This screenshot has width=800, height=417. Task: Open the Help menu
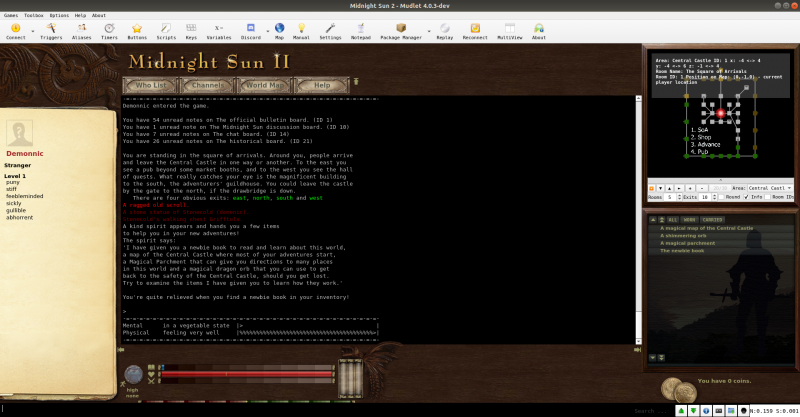[x=80, y=15]
